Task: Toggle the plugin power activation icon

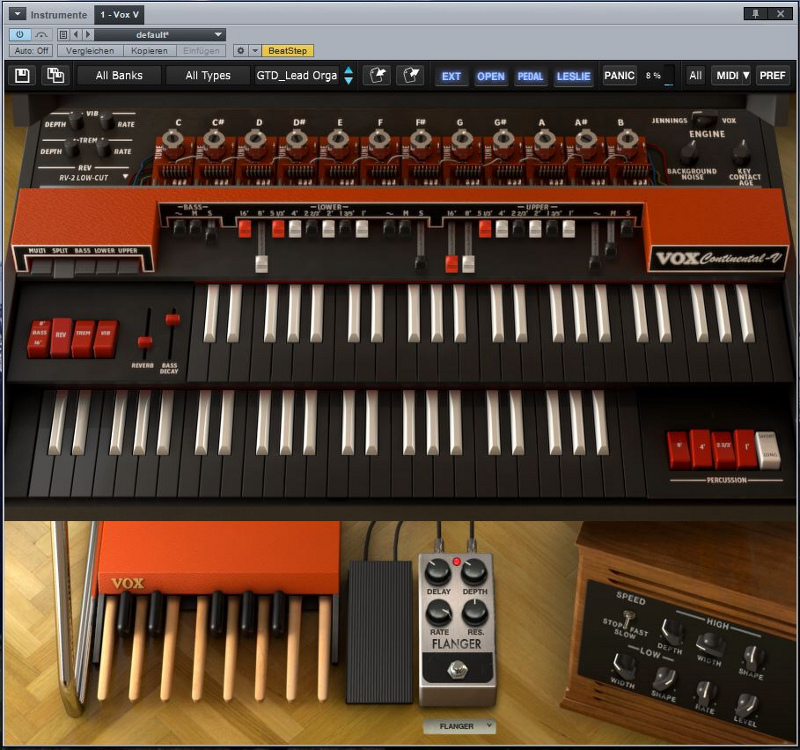Action: (20, 35)
